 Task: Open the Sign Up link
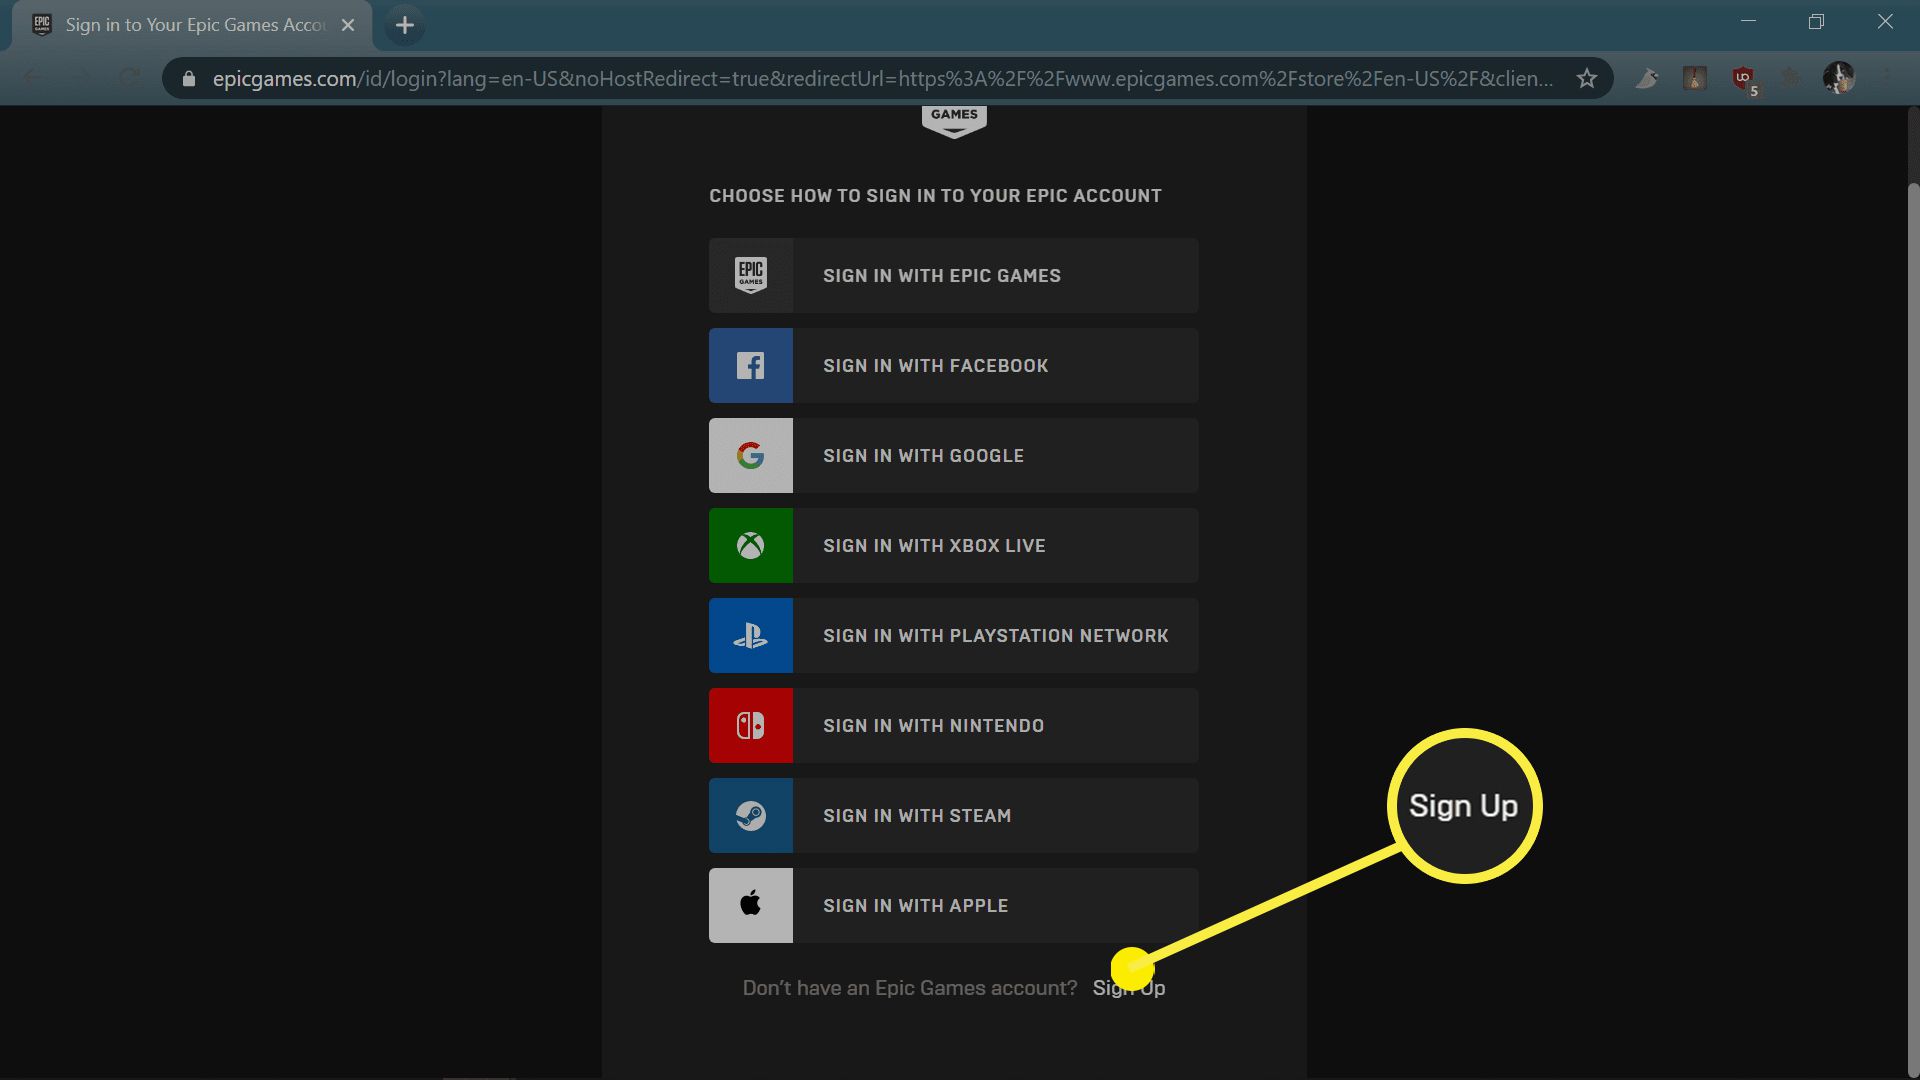[1129, 988]
